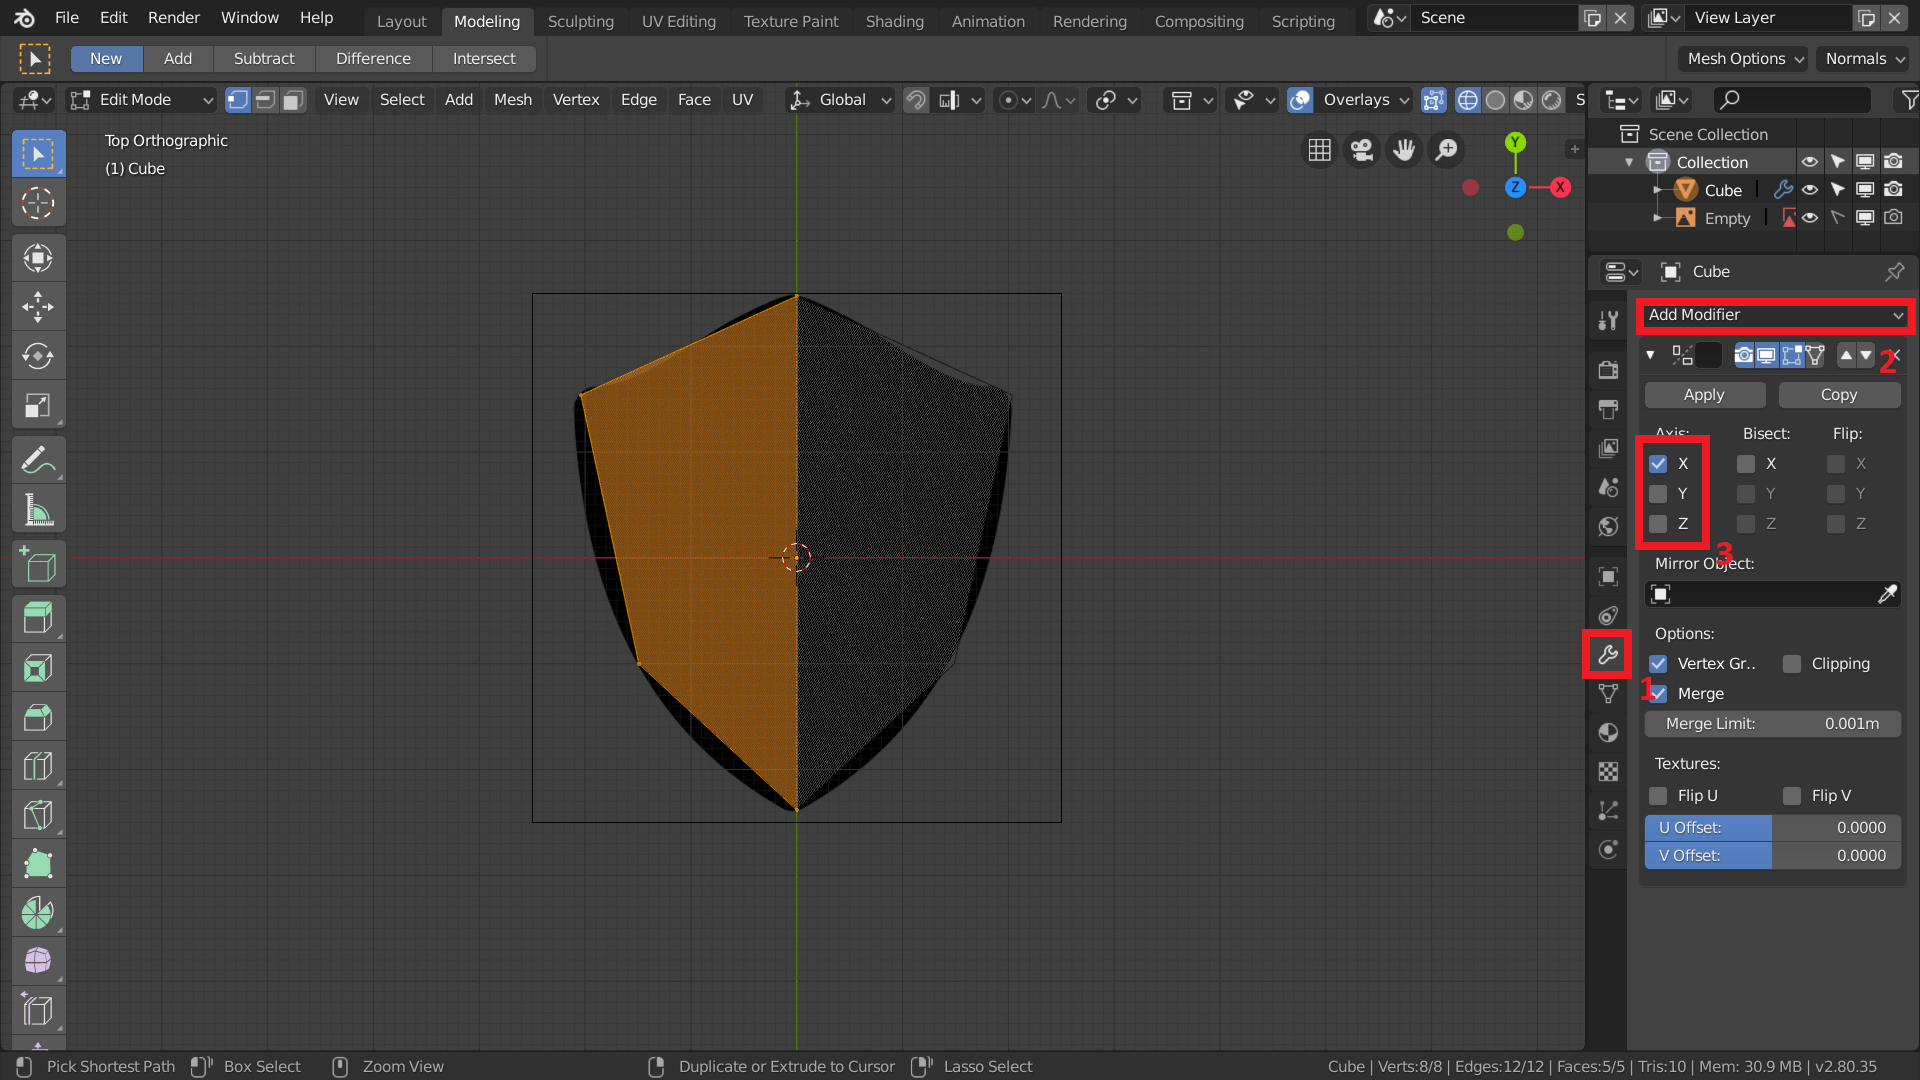Select the Cursor tool in left toolbar
This screenshot has width=1920, height=1080.
pyautogui.click(x=38, y=203)
